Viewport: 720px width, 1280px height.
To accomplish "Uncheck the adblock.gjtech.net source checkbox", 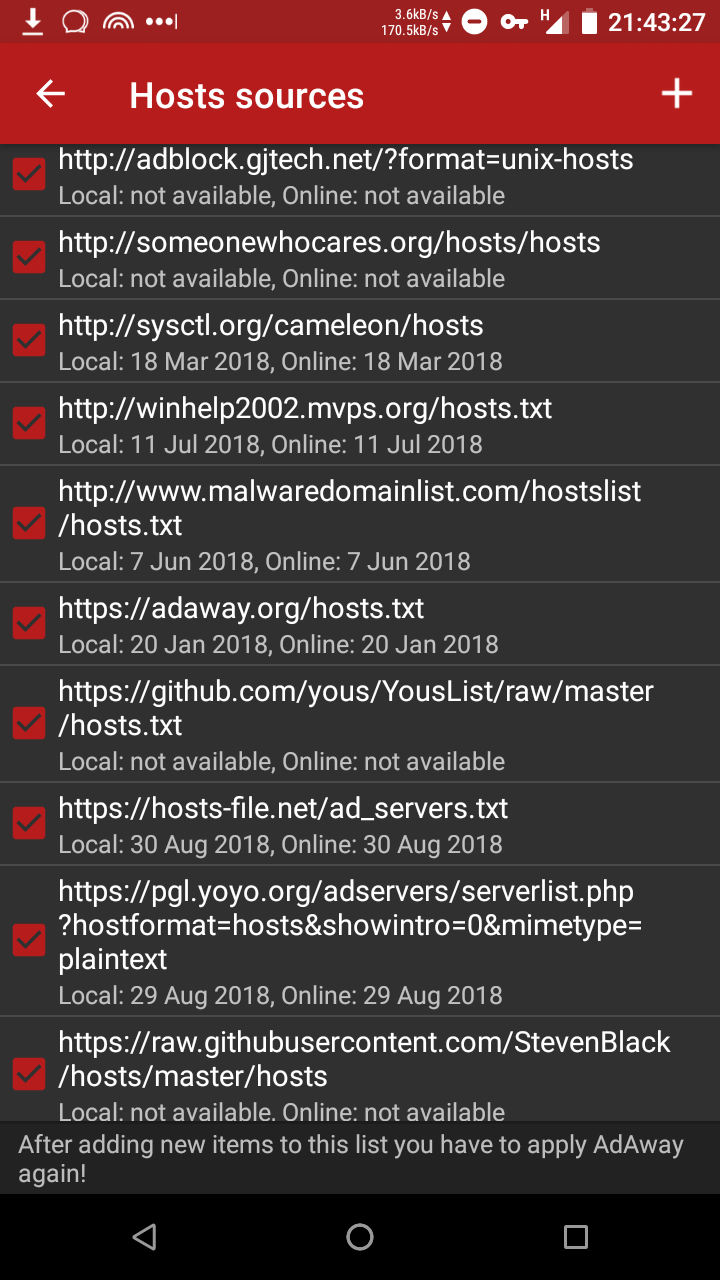I will (29, 175).
